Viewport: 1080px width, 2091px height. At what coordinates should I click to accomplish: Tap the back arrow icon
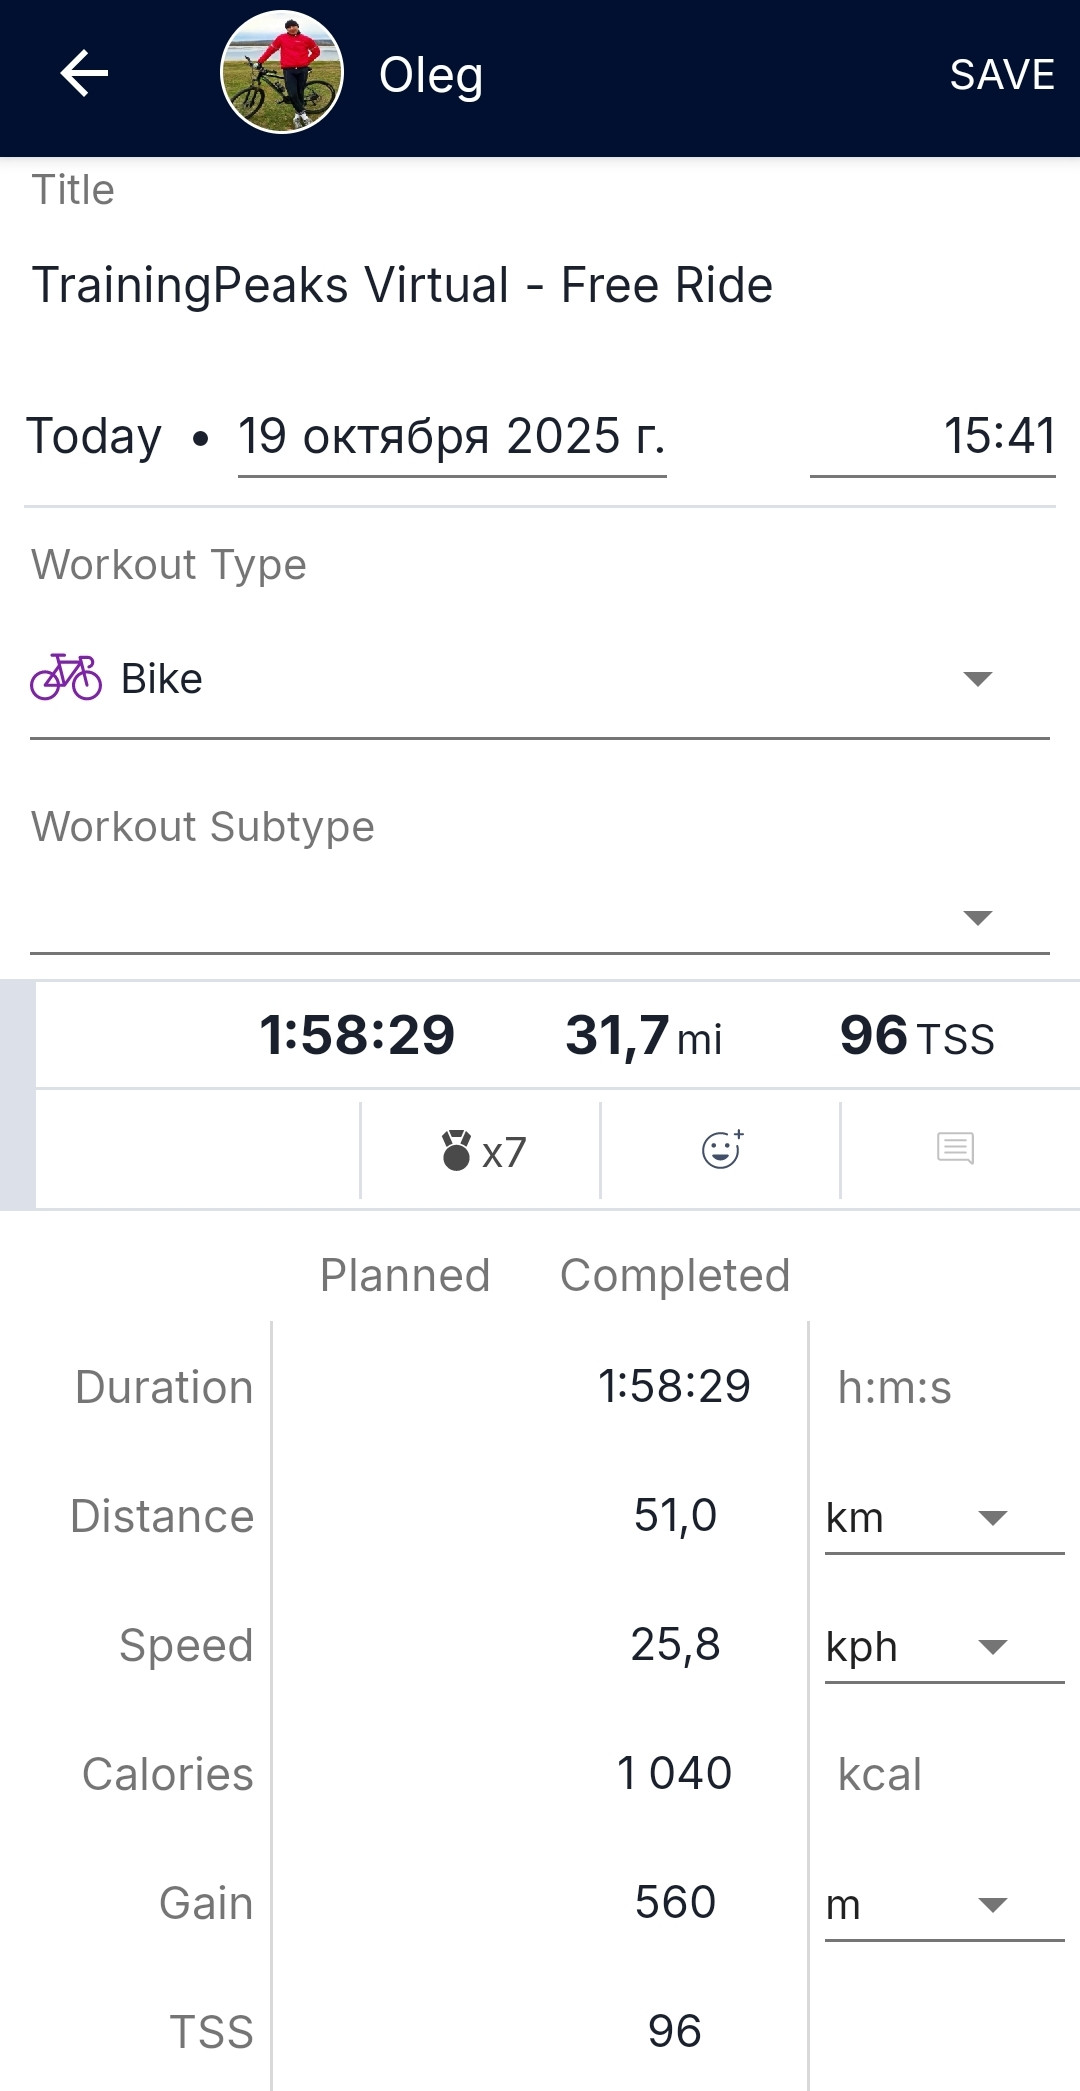click(84, 74)
